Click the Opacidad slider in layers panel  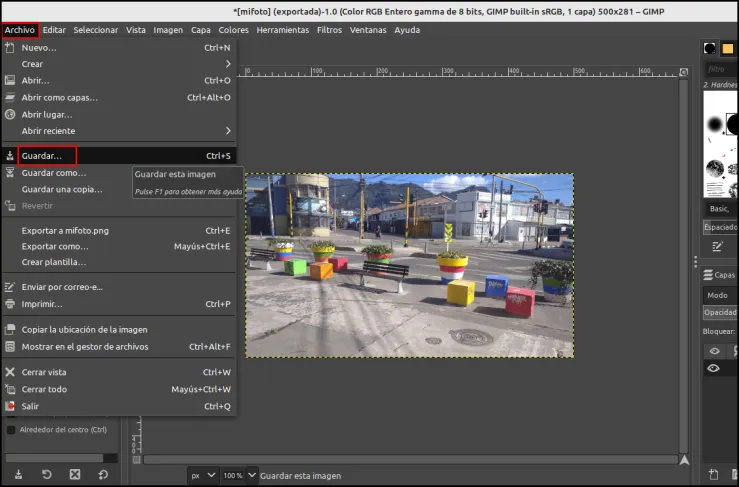(x=720, y=312)
